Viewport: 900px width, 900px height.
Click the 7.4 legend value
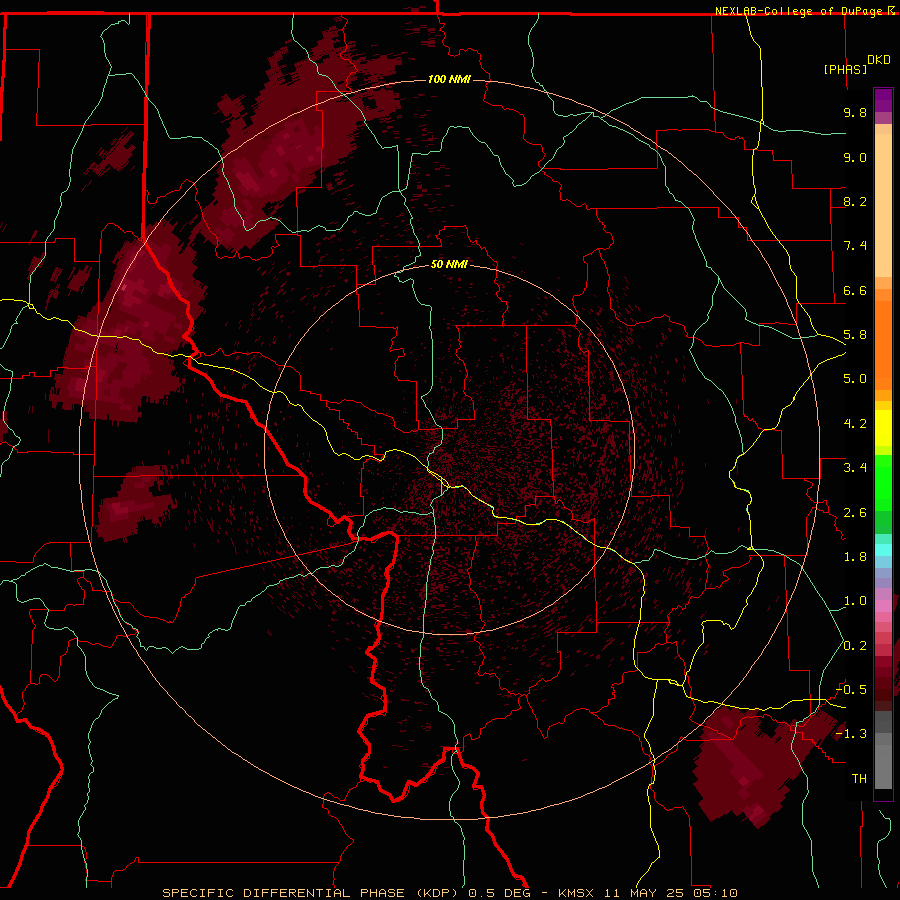pyautogui.click(x=855, y=246)
